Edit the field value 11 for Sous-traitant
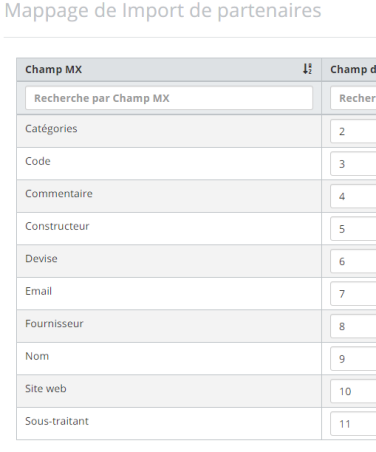The image size is (376, 452). (353, 424)
